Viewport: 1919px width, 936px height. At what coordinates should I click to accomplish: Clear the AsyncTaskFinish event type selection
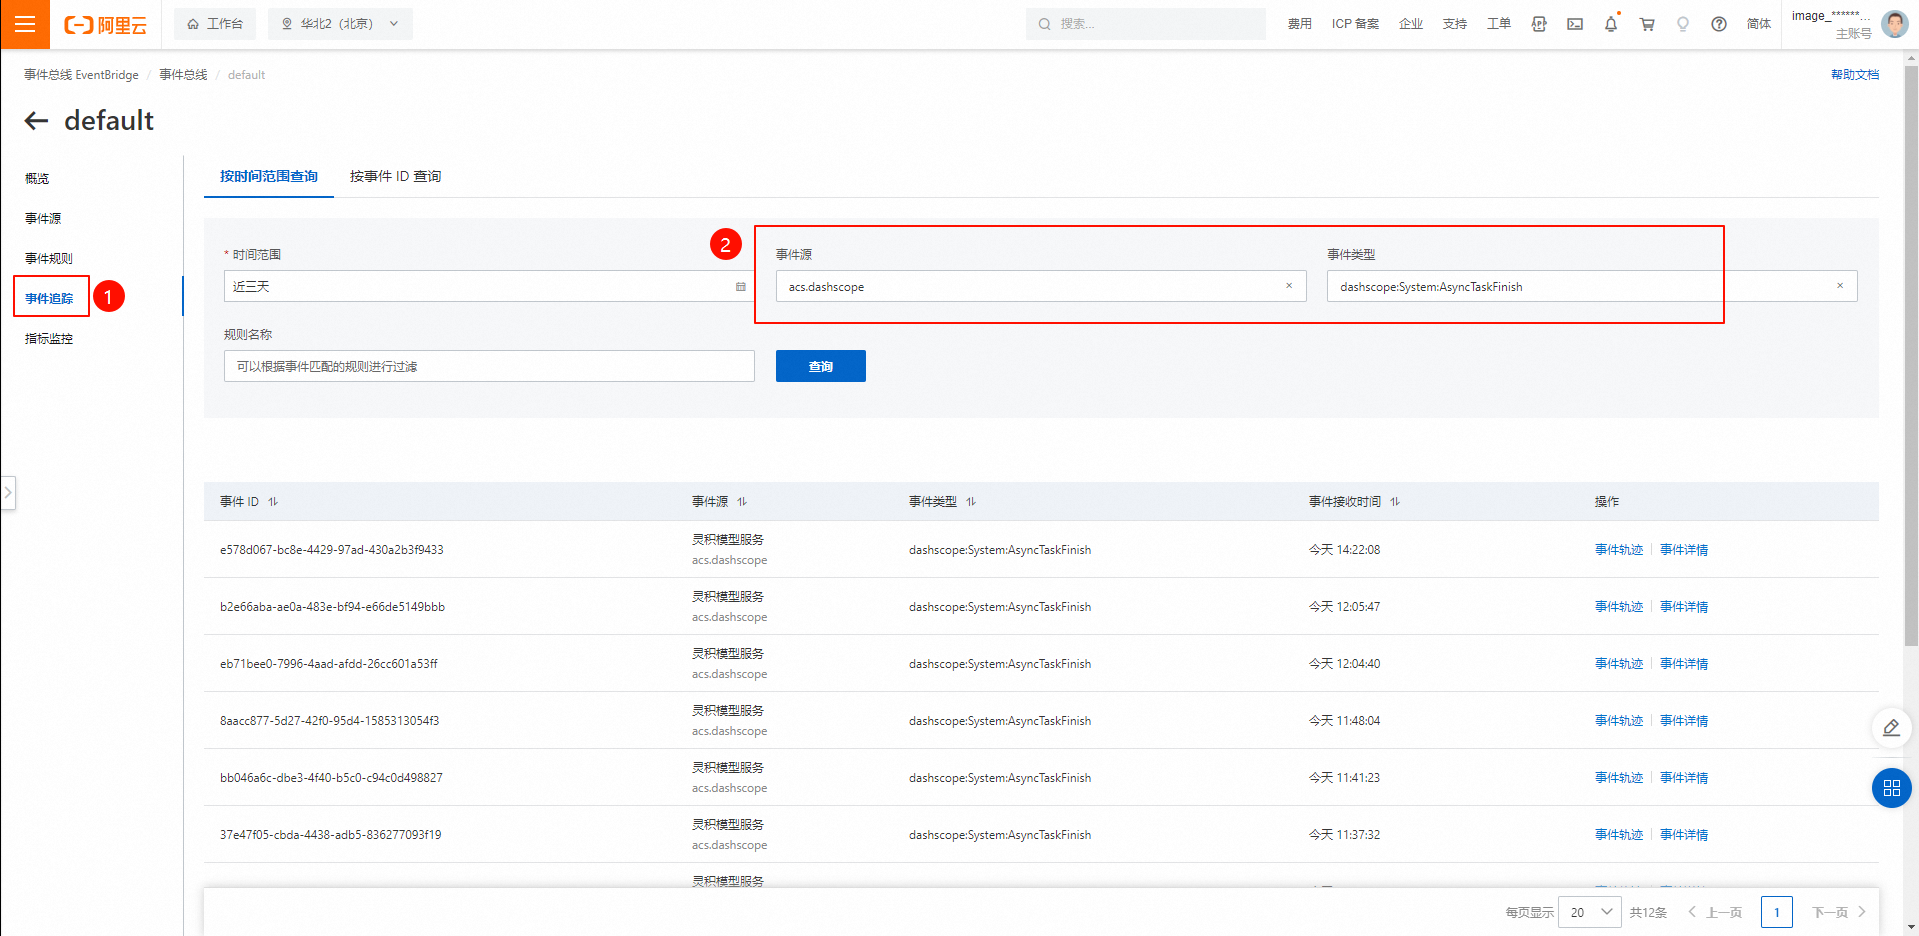point(1840,286)
